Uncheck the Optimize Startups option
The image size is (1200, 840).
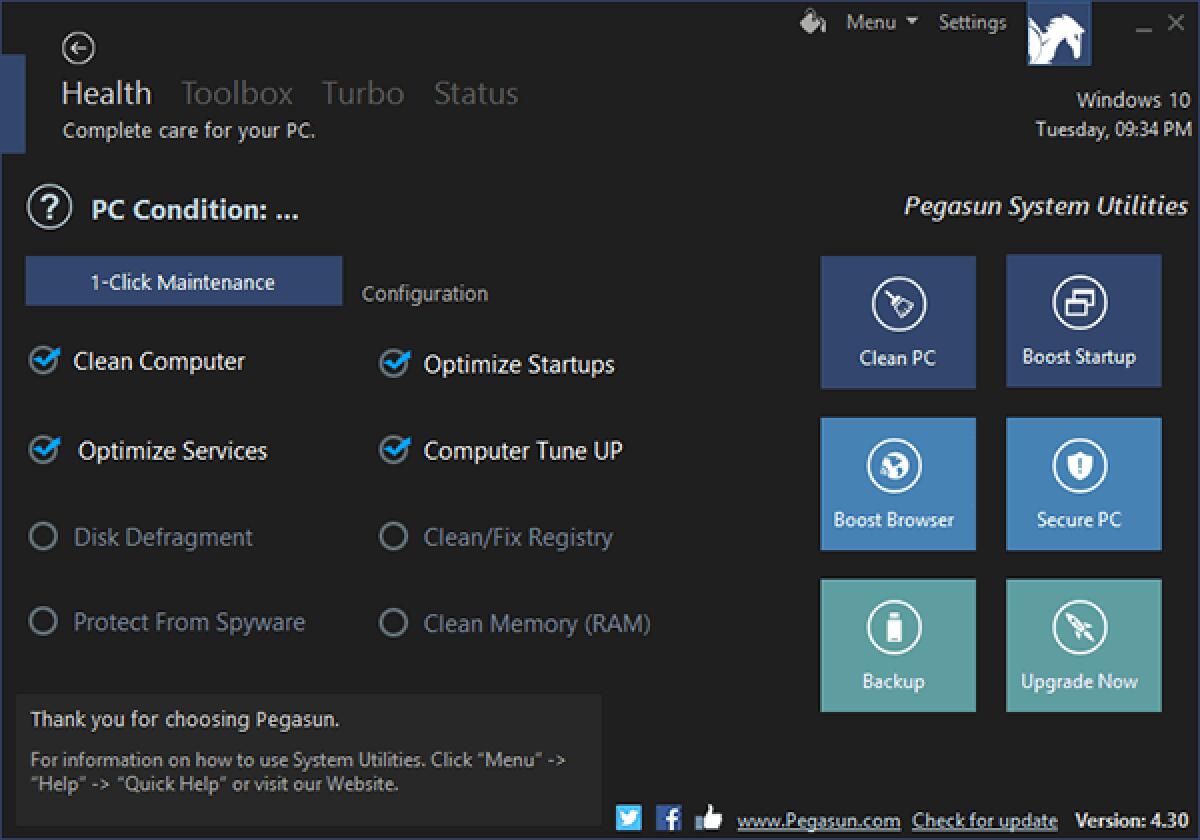pos(394,364)
